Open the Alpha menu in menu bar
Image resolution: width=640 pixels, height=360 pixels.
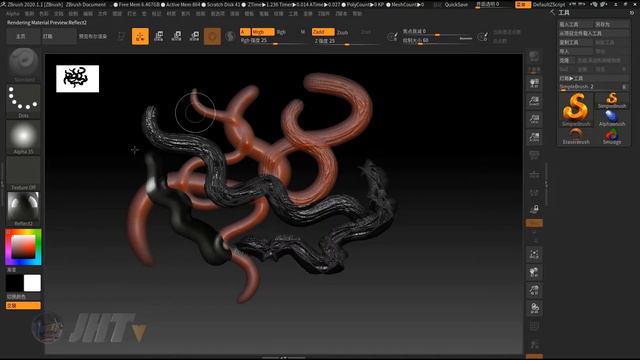13,13
